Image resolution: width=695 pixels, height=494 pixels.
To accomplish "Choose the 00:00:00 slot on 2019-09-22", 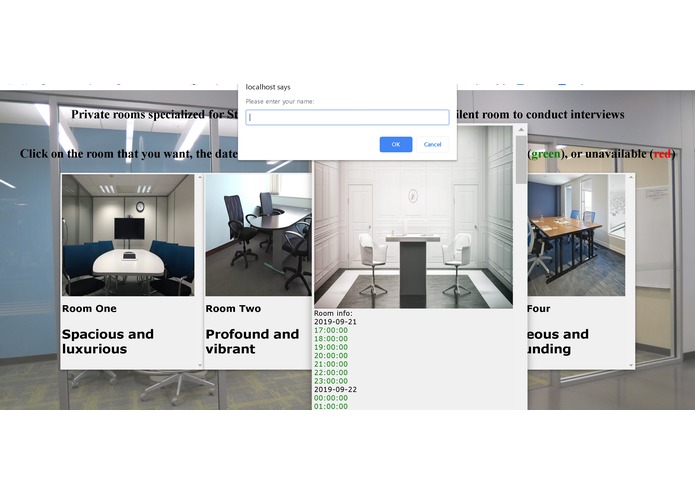I will pyautogui.click(x=331, y=398).
